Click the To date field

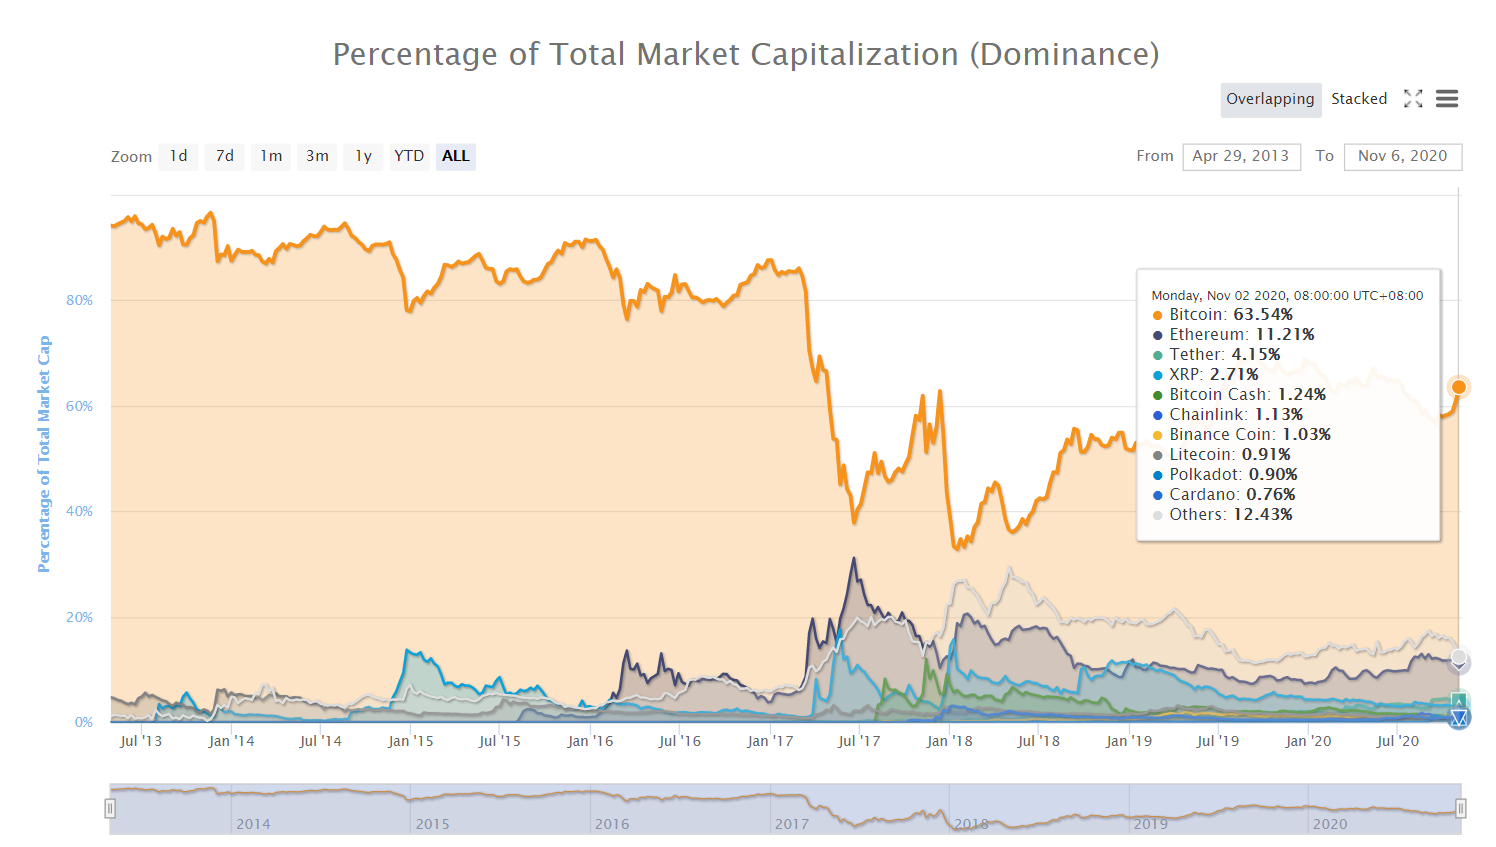click(x=1403, y=156)
